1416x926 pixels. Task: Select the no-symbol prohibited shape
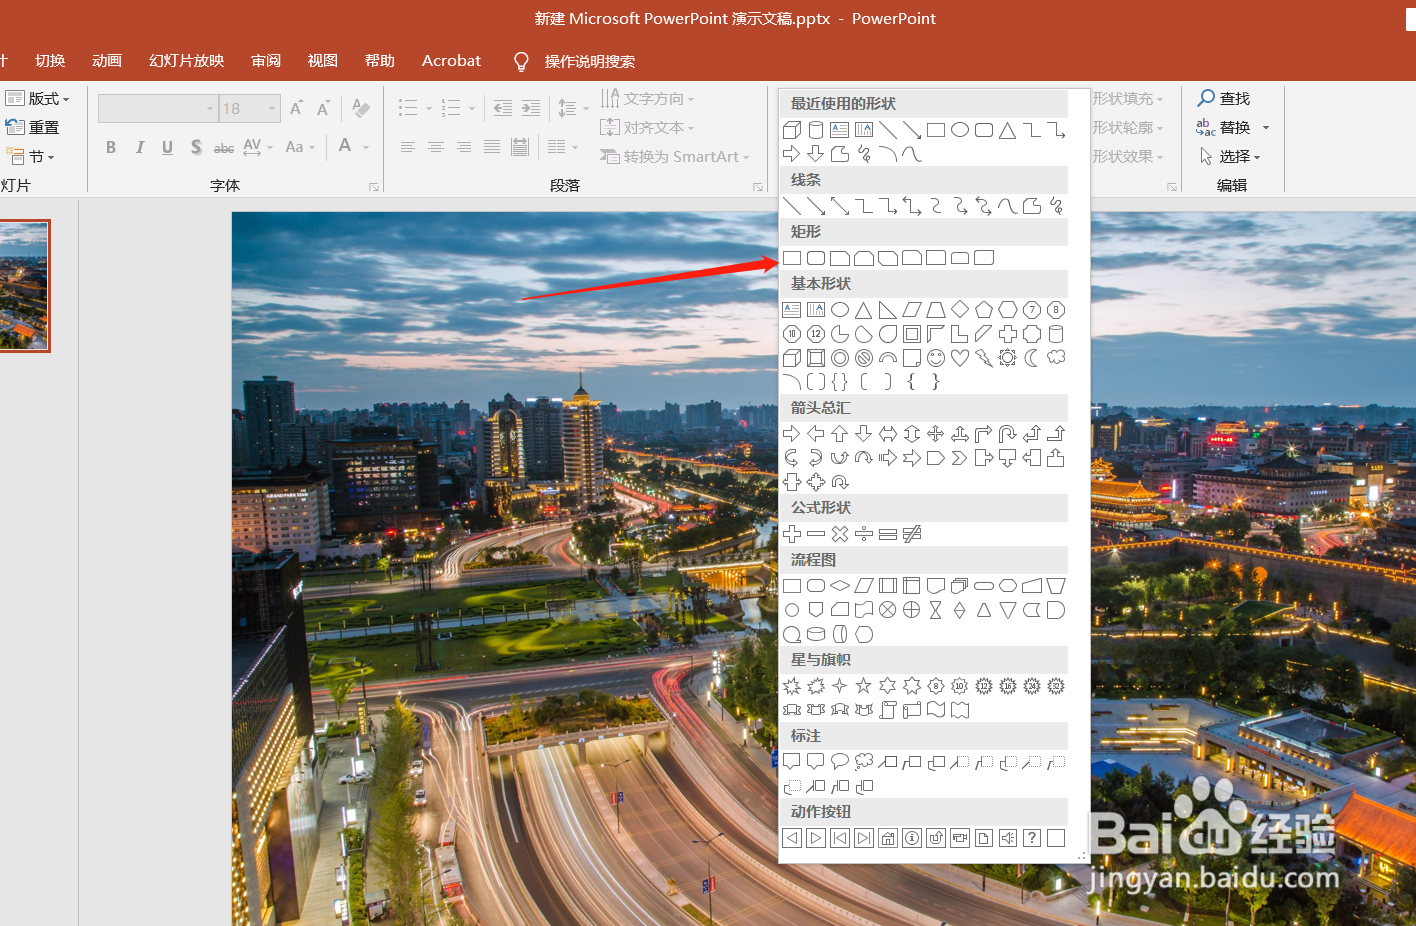[864, 358]
